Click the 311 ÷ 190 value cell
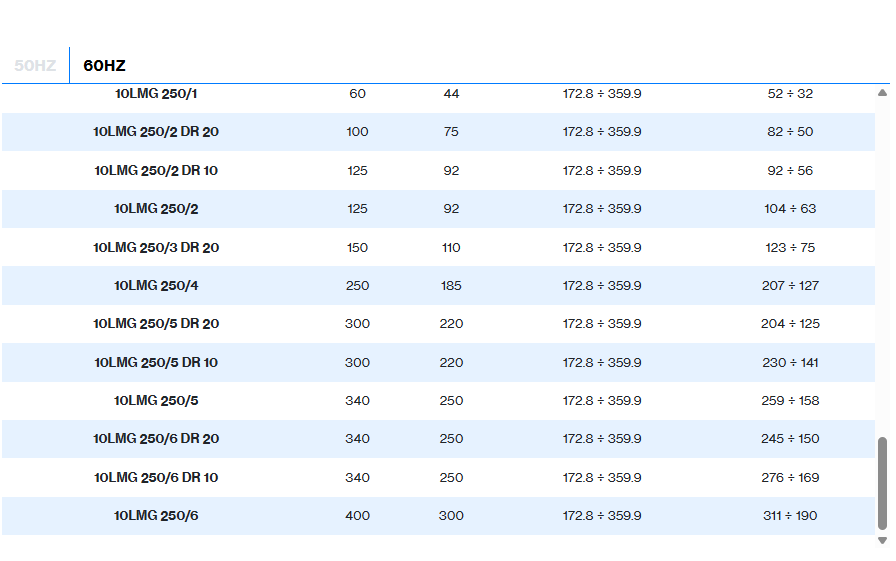This screenshot has width=896, height=561. pos(789,516)
